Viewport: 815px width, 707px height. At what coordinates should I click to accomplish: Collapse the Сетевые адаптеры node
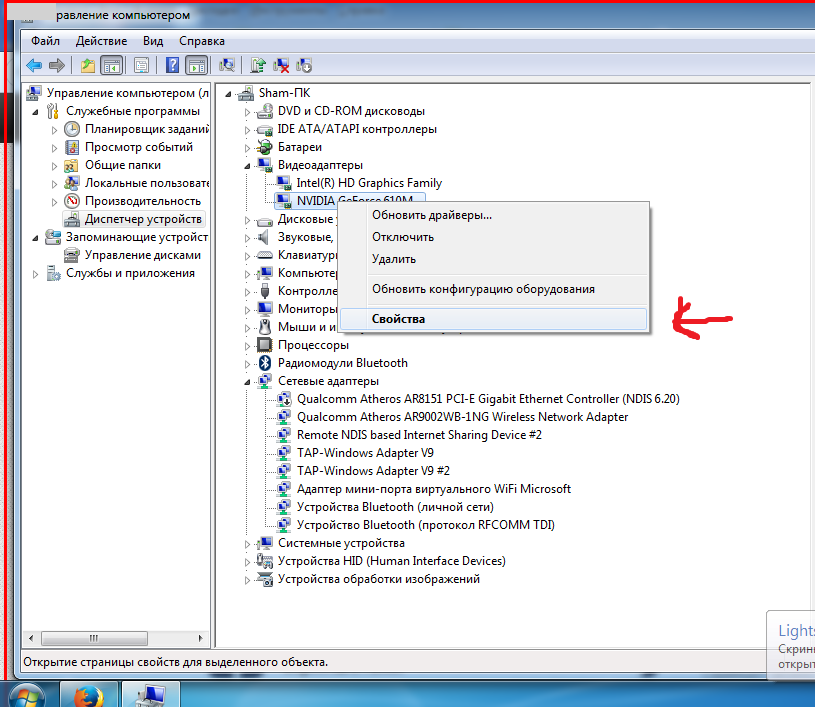pos(248,381)
